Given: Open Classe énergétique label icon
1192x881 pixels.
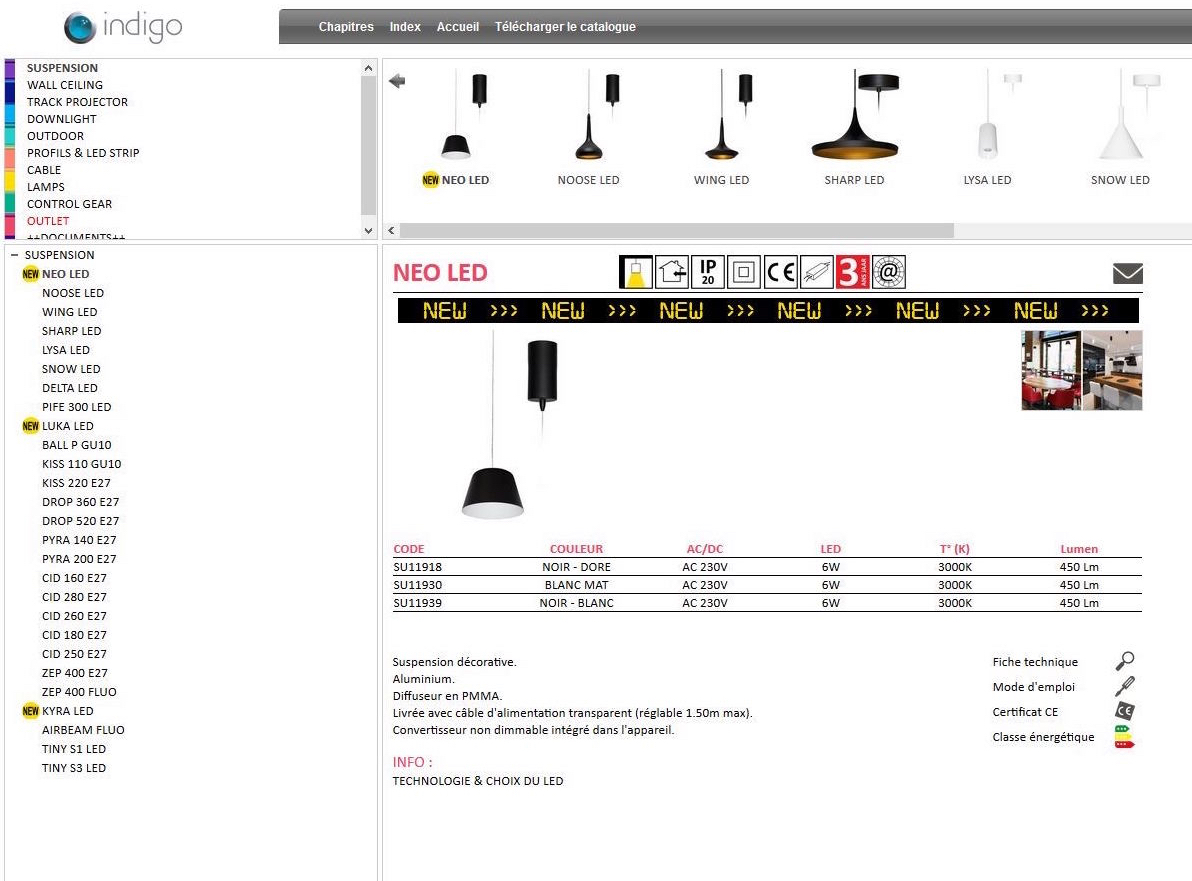Looking at the screenshot, I should pyautogui.click(x=1124, y=737).
